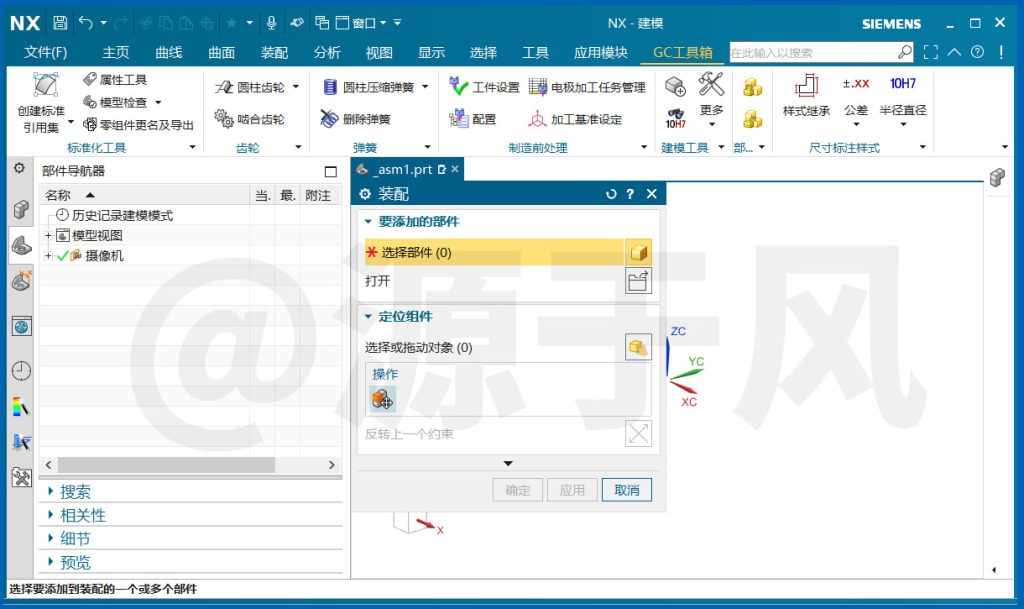This screenshot has height=609, width=1024.
Task: Select 历史记录建模模式 item
Action: coord(115,215)
